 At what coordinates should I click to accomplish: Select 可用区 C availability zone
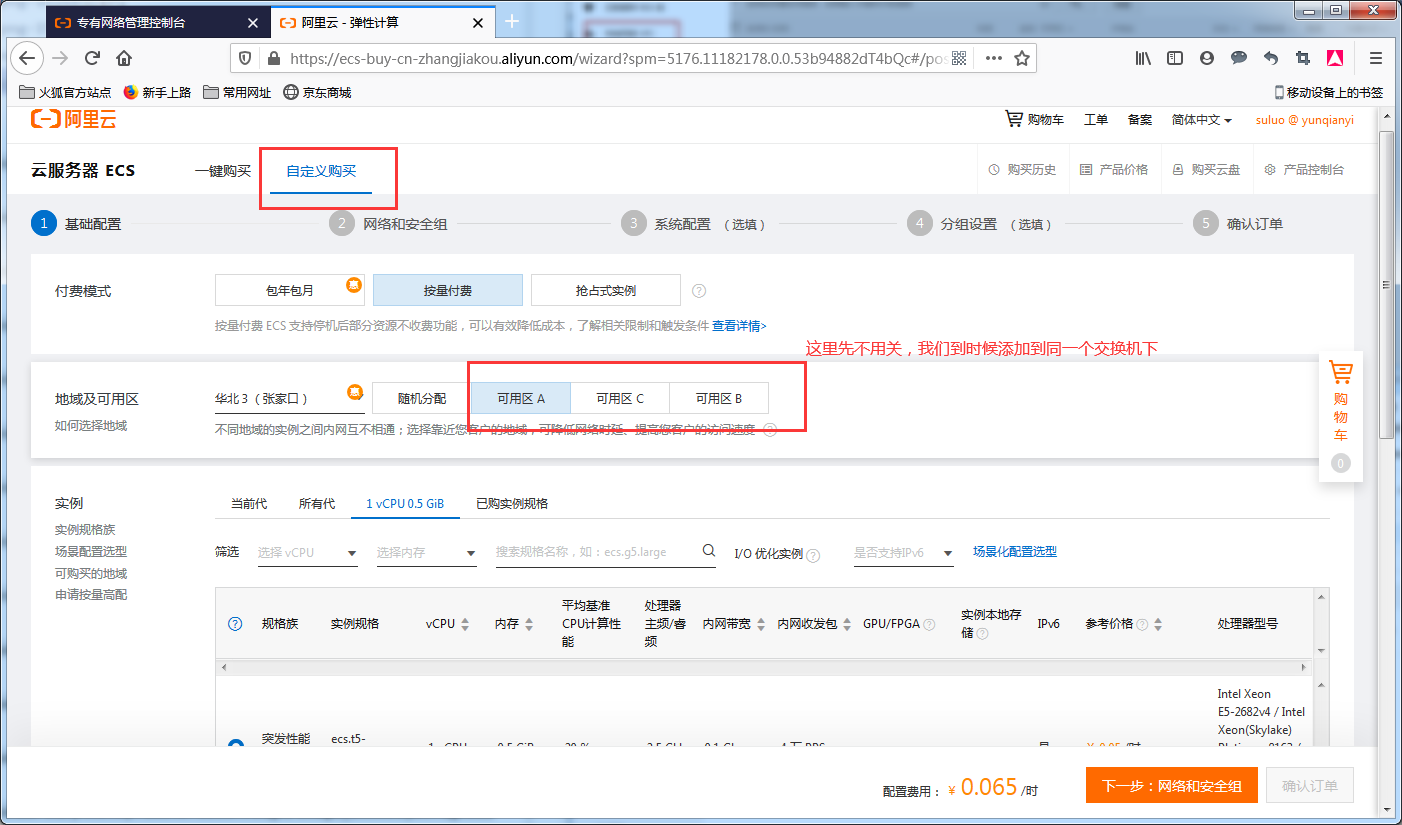coord(620,398)
